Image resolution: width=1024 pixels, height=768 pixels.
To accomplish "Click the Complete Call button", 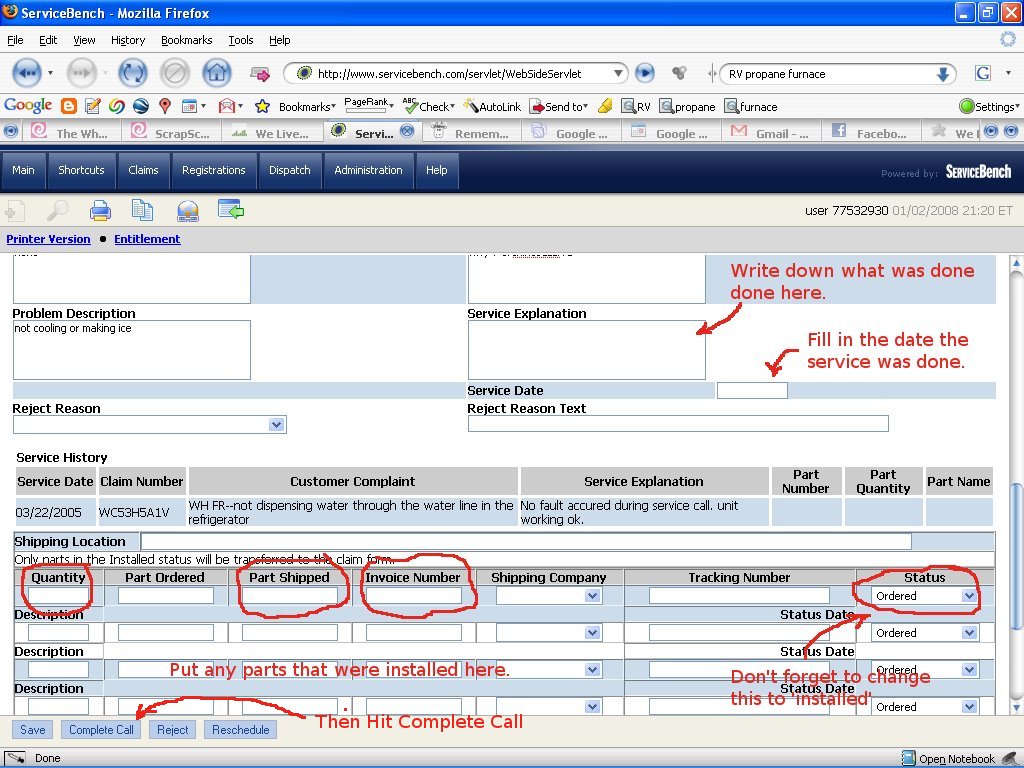I will [x=101, y=729].
